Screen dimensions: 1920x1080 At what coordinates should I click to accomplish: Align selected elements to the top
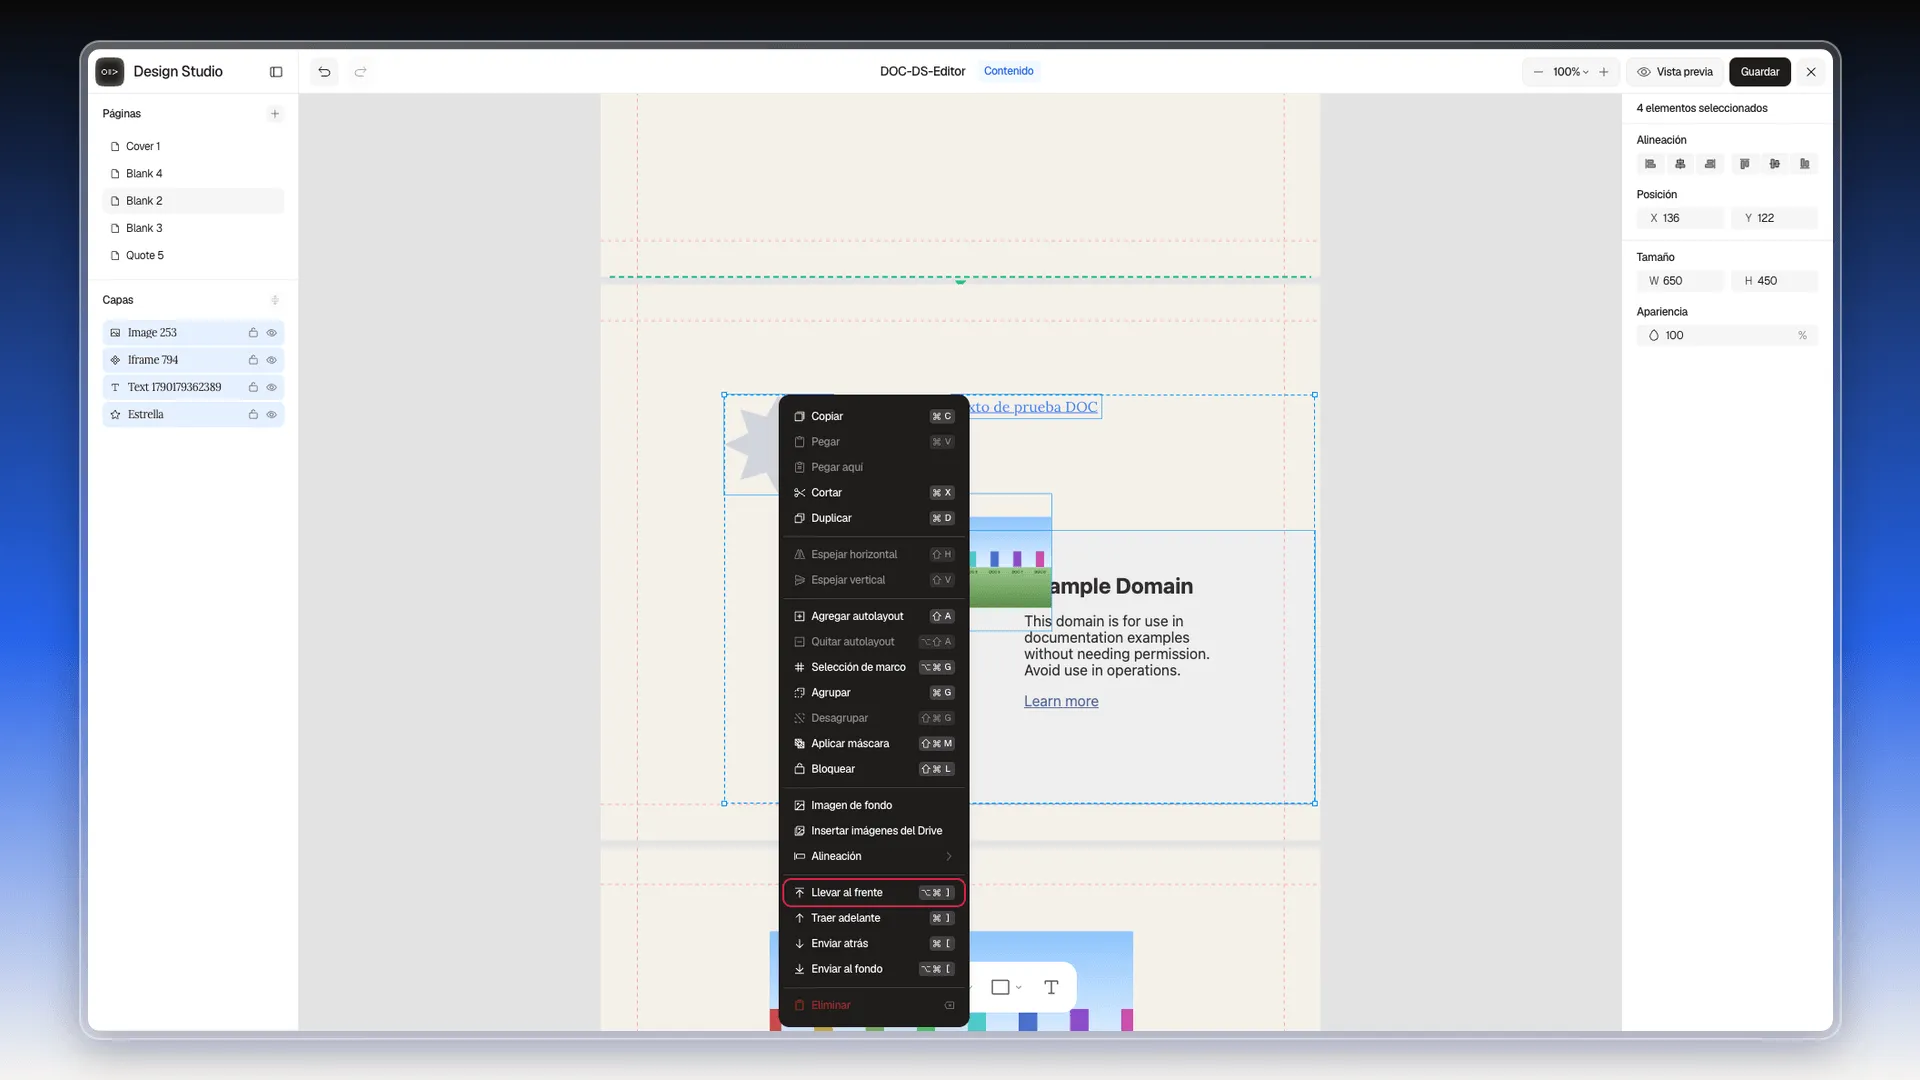pyautogui.click(x=1745, y=164)
